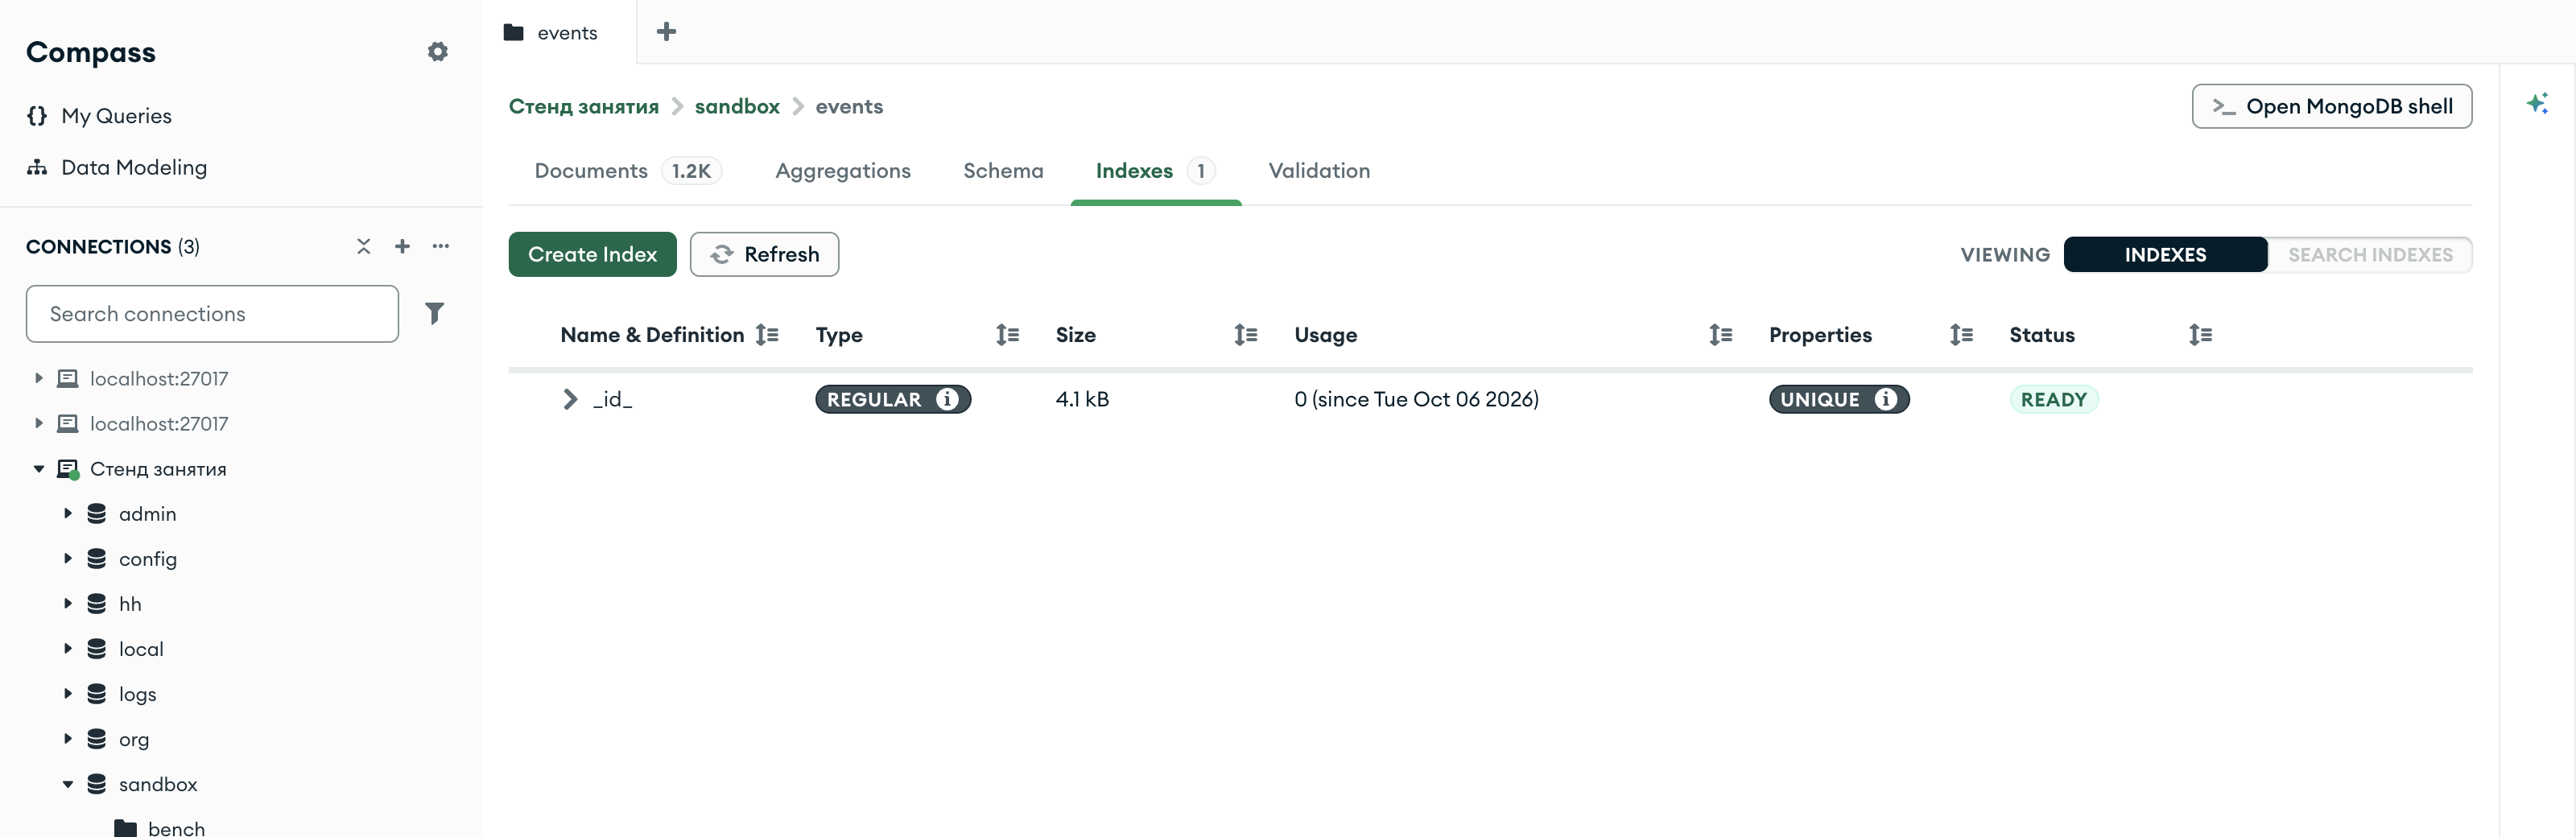Expand the logs database

(x=68, y=693)
